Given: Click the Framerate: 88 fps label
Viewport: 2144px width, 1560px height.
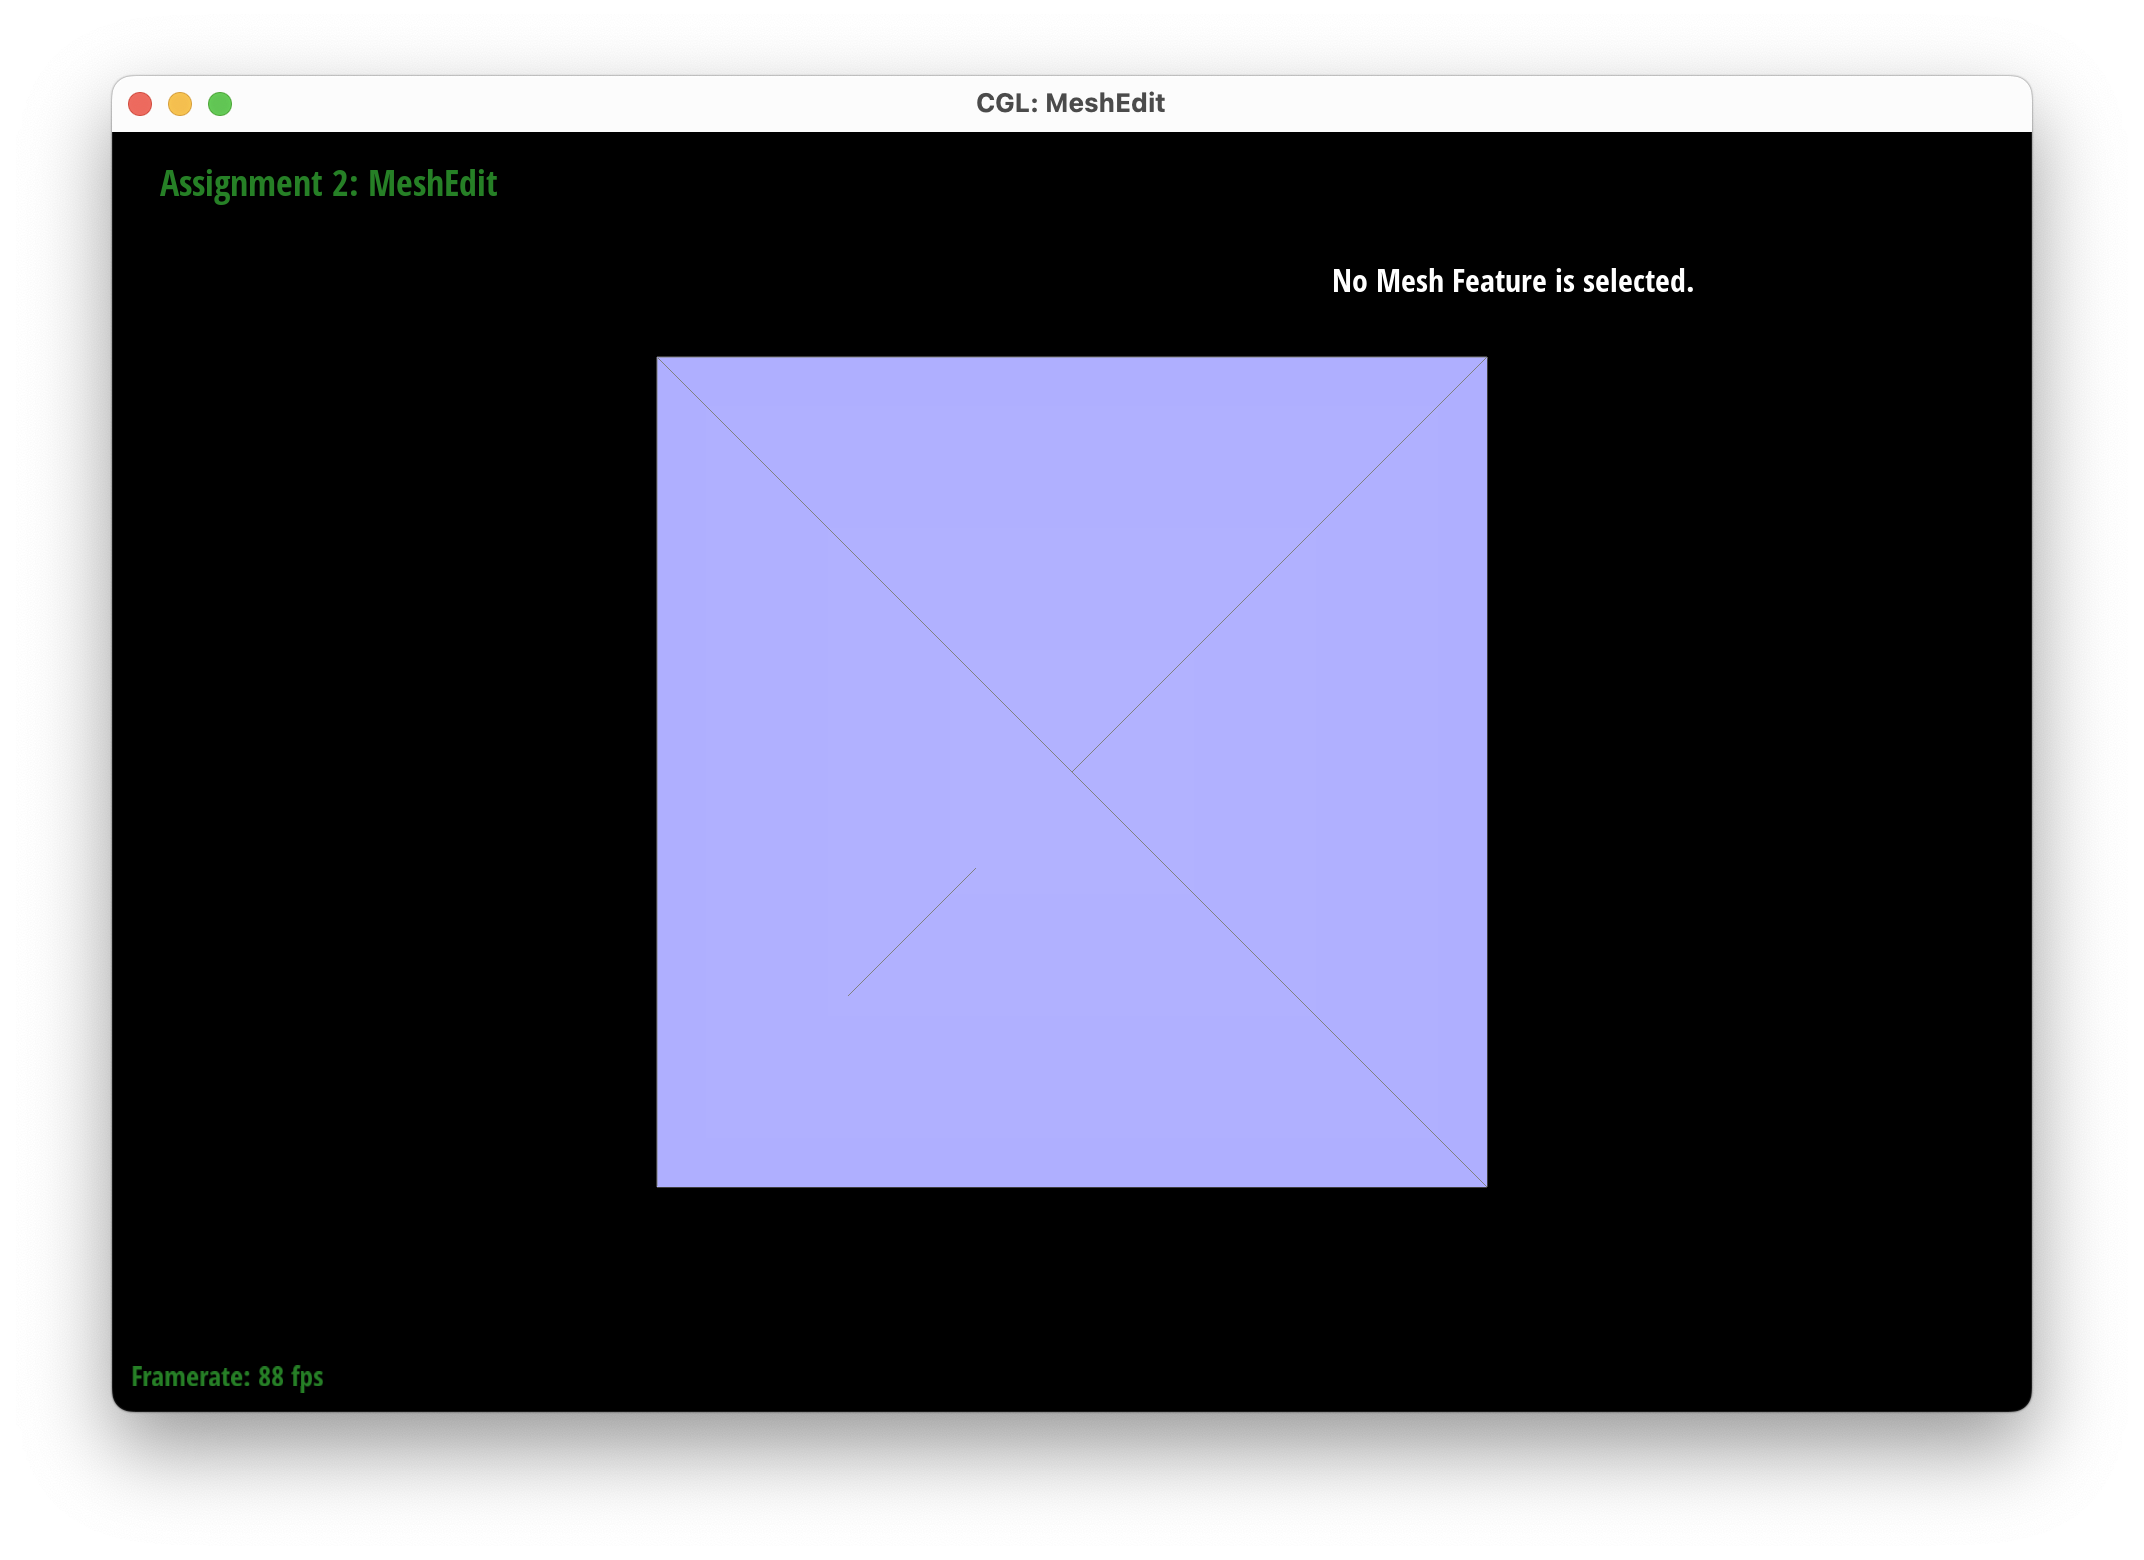Looking at the screenshot, I should point(227,1377).
